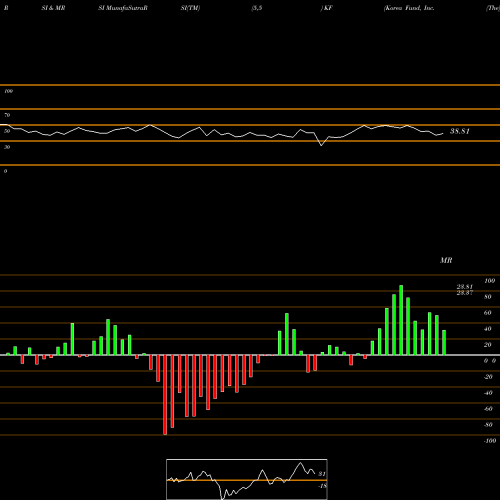
Task: Click the MR axis label 40
Action: 488,329
